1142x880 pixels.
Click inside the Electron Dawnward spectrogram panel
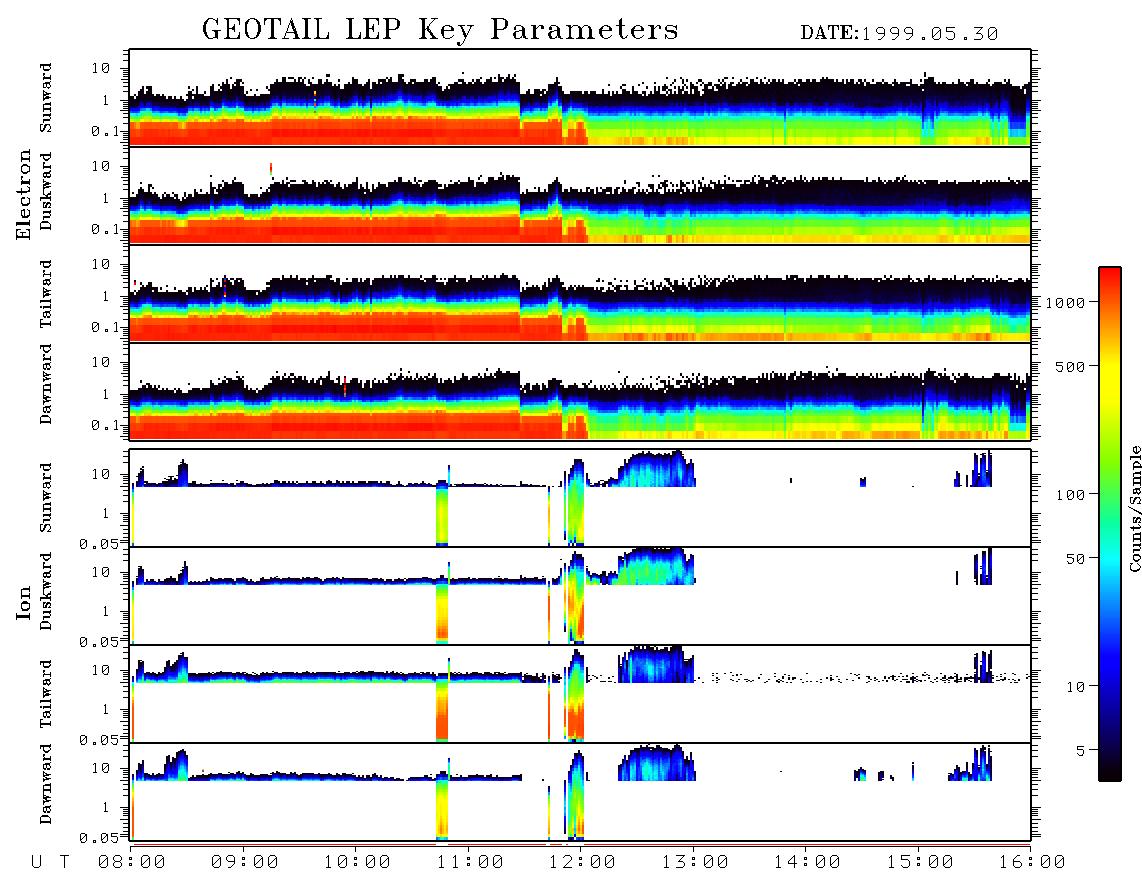(x=580, y=391)
